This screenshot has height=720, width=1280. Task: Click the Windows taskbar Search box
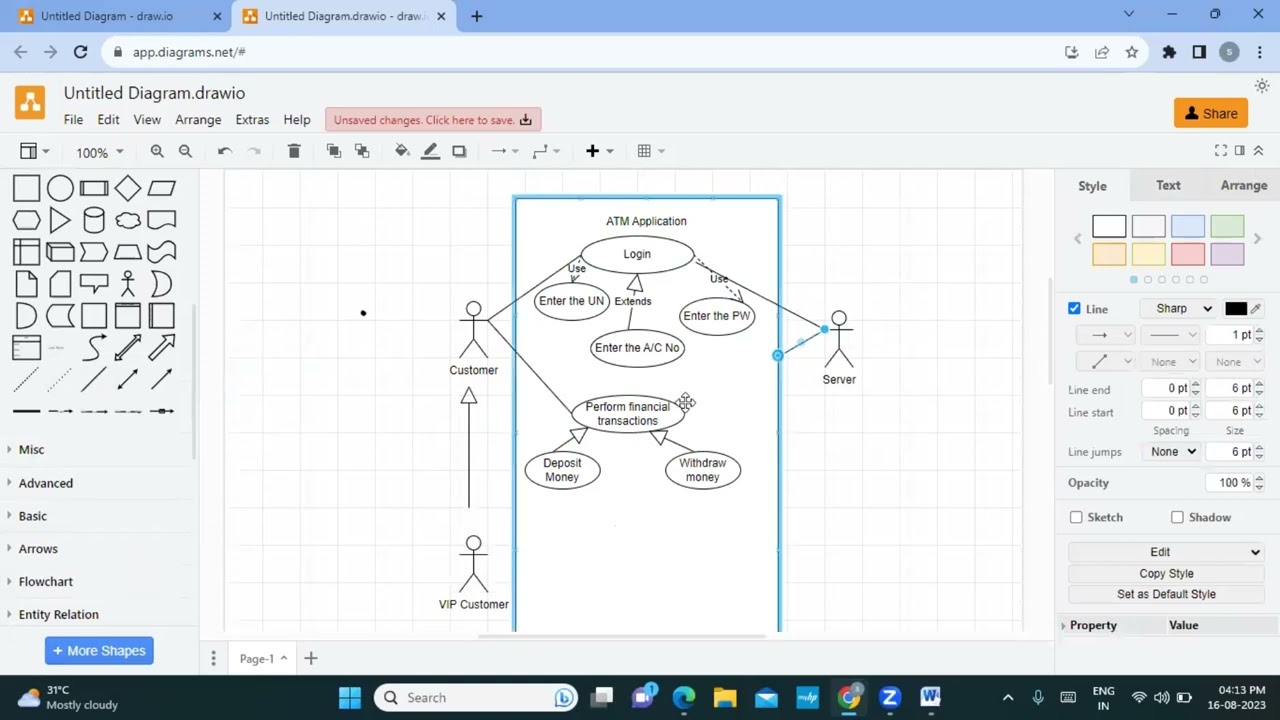tap(476, 698)
